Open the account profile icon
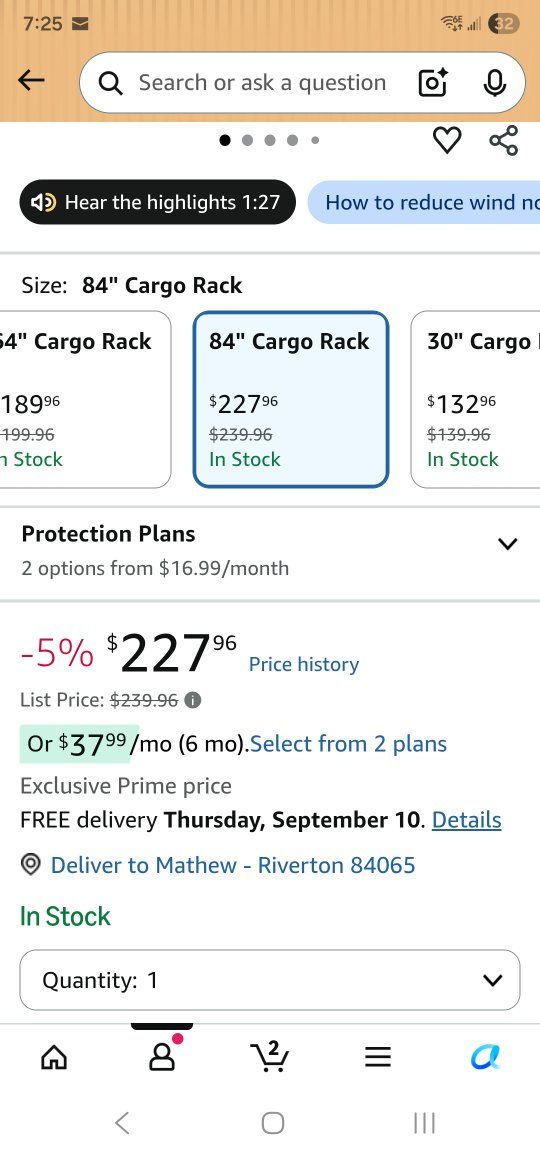This screenshot has width=540, height=1158. [x=161, y=1057]
